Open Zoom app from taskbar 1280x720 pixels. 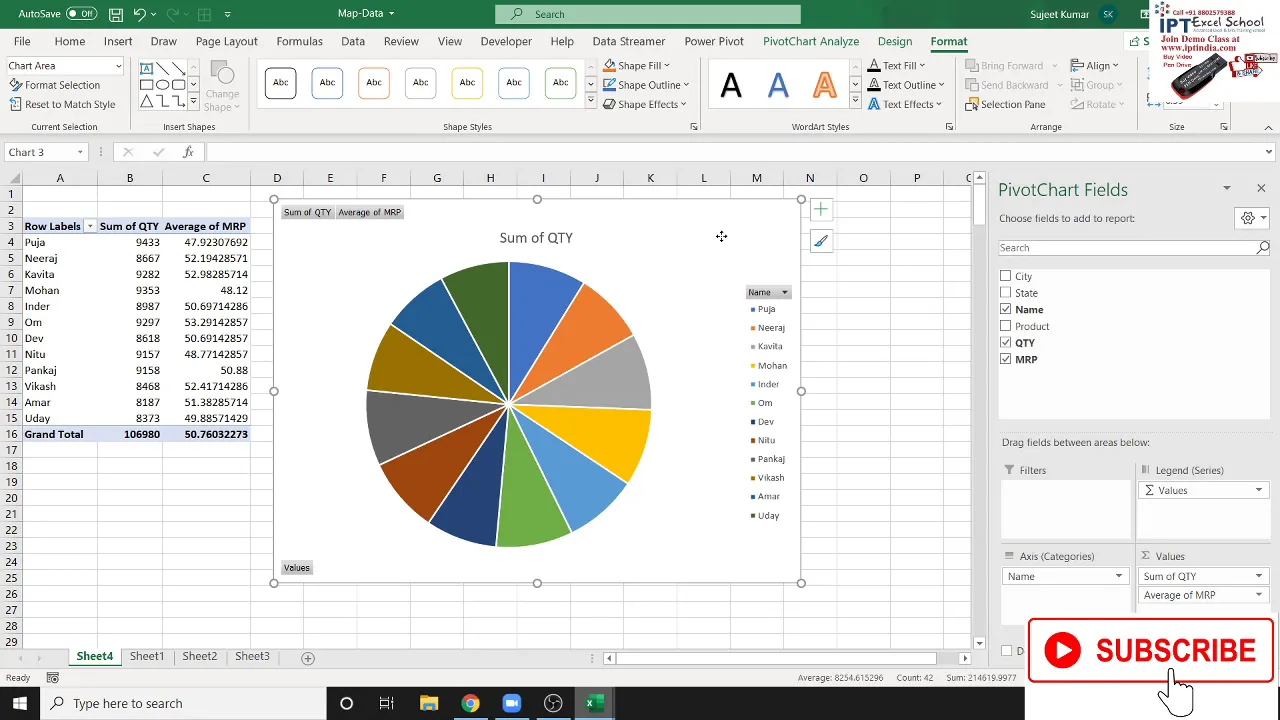[x=512, y=703]
